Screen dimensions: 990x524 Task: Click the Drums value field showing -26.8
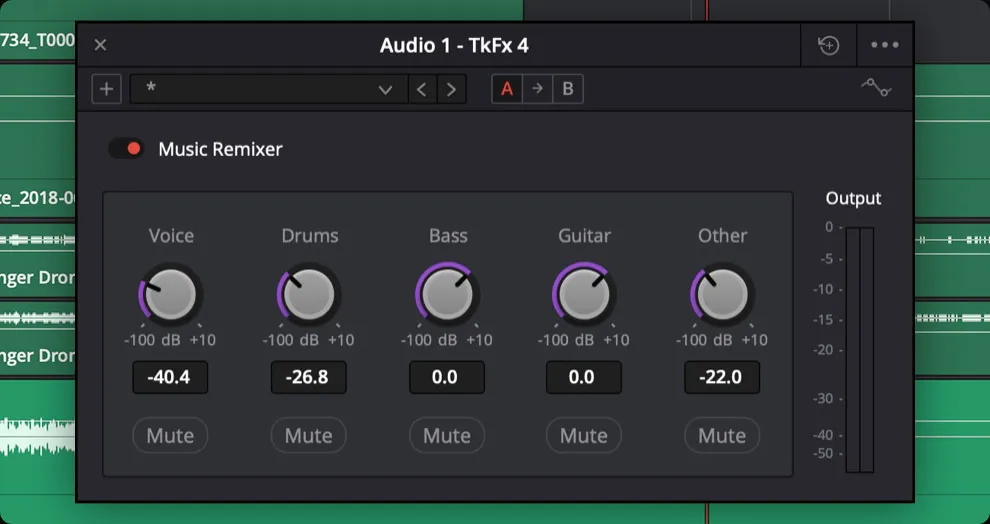308,378
